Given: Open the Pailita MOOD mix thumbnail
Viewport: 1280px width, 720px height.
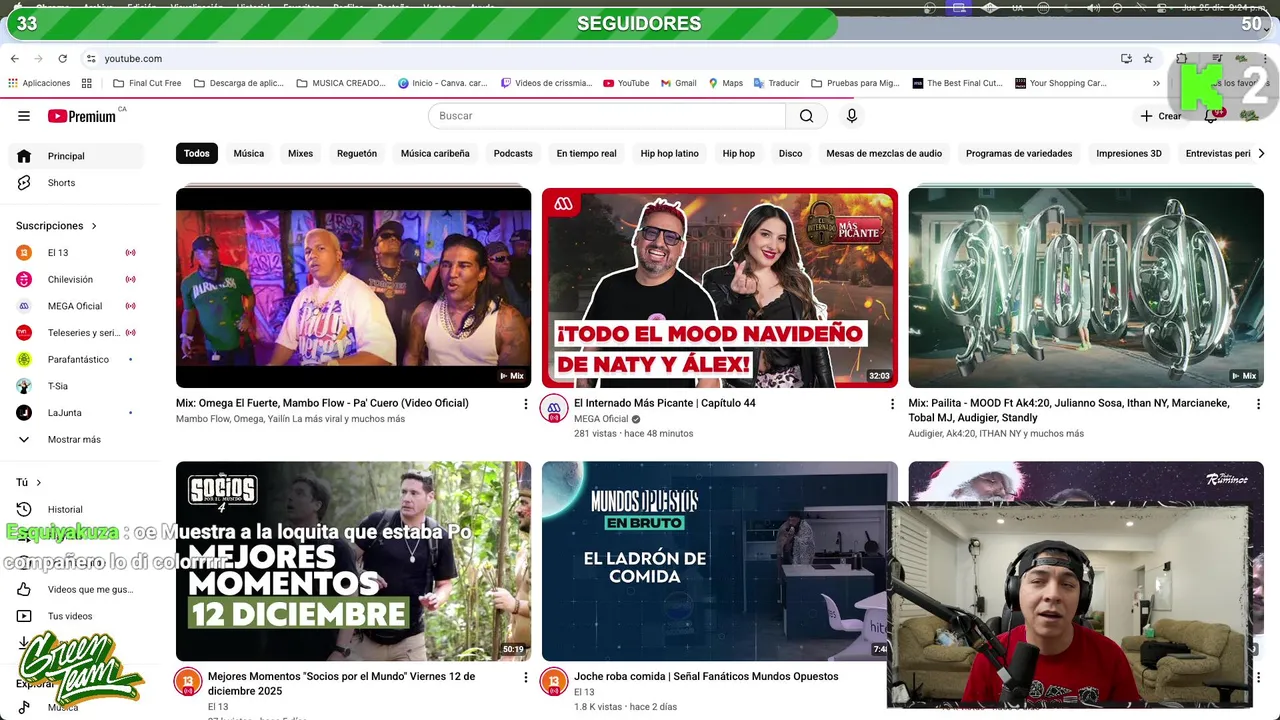Looking at the screenshot, I should click(x=1086, y=288).
